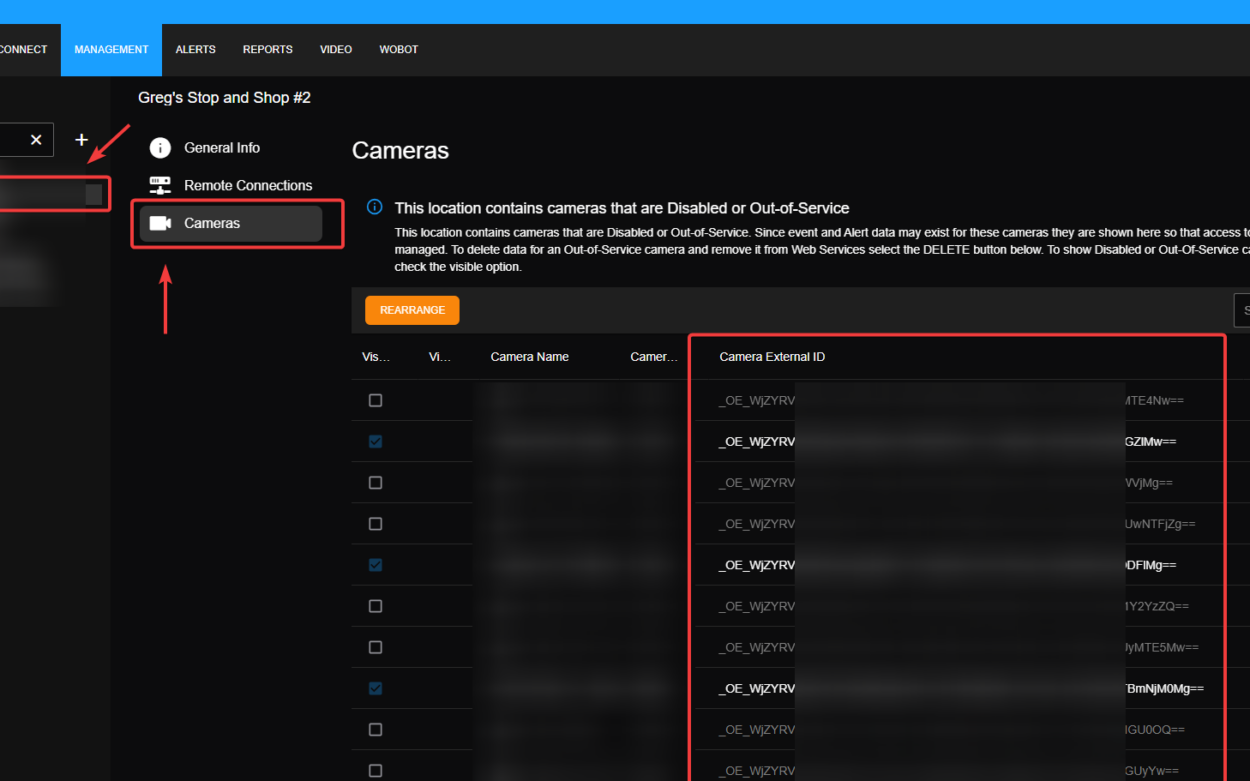Toggle the checkbox for ID ending Y2YzZQ==
The width and height of the screenshot is (1250, 781).
(376, 606)
